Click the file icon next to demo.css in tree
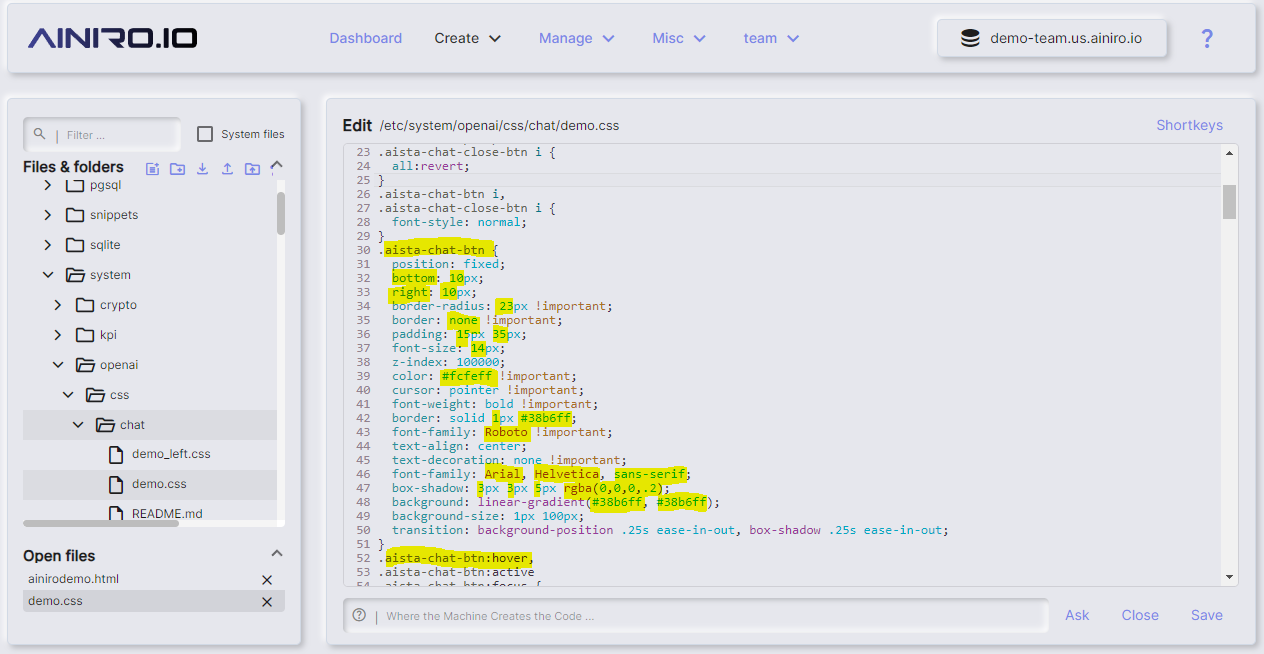Image resolution: width=1264 pixels, height=654 pixels. click(x=115, y=484)
